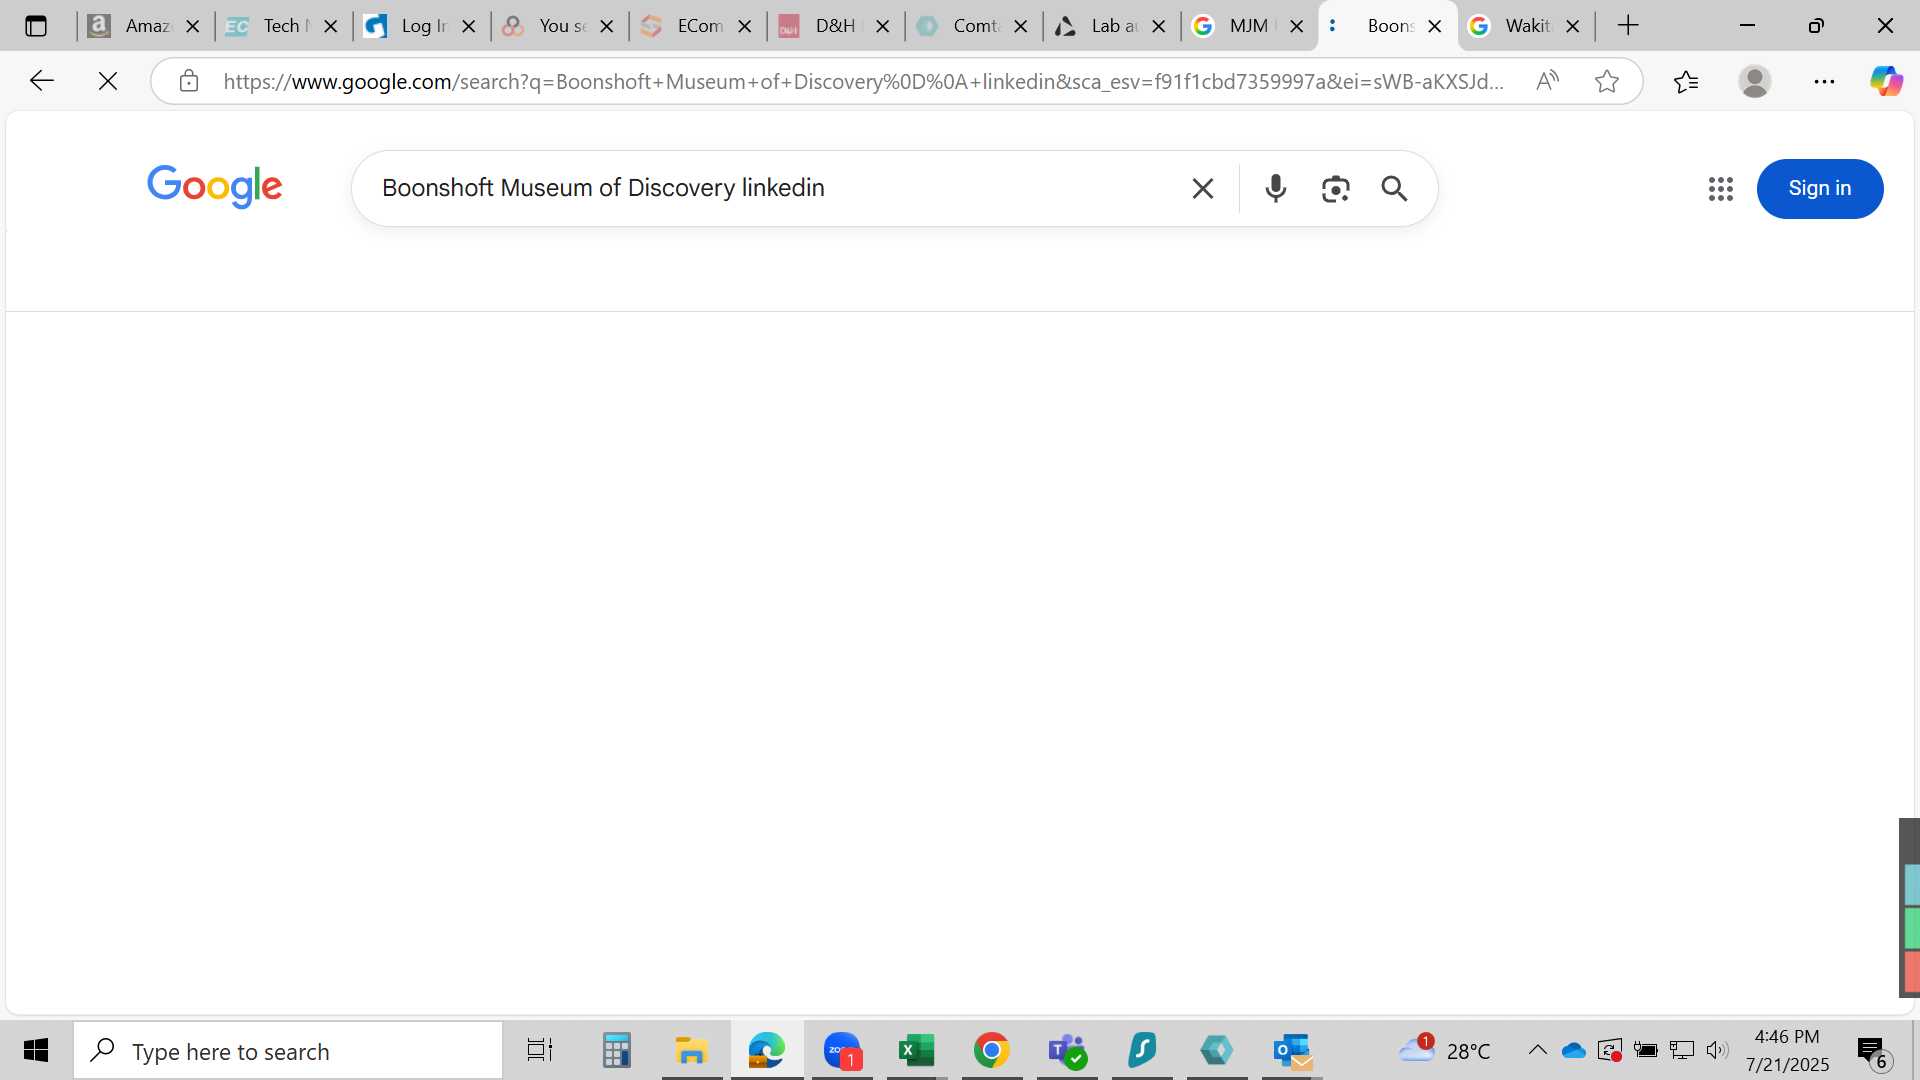Switch to the Lab a... tab
This screenshot has height=1080, width=1920.
(1111, 26)
